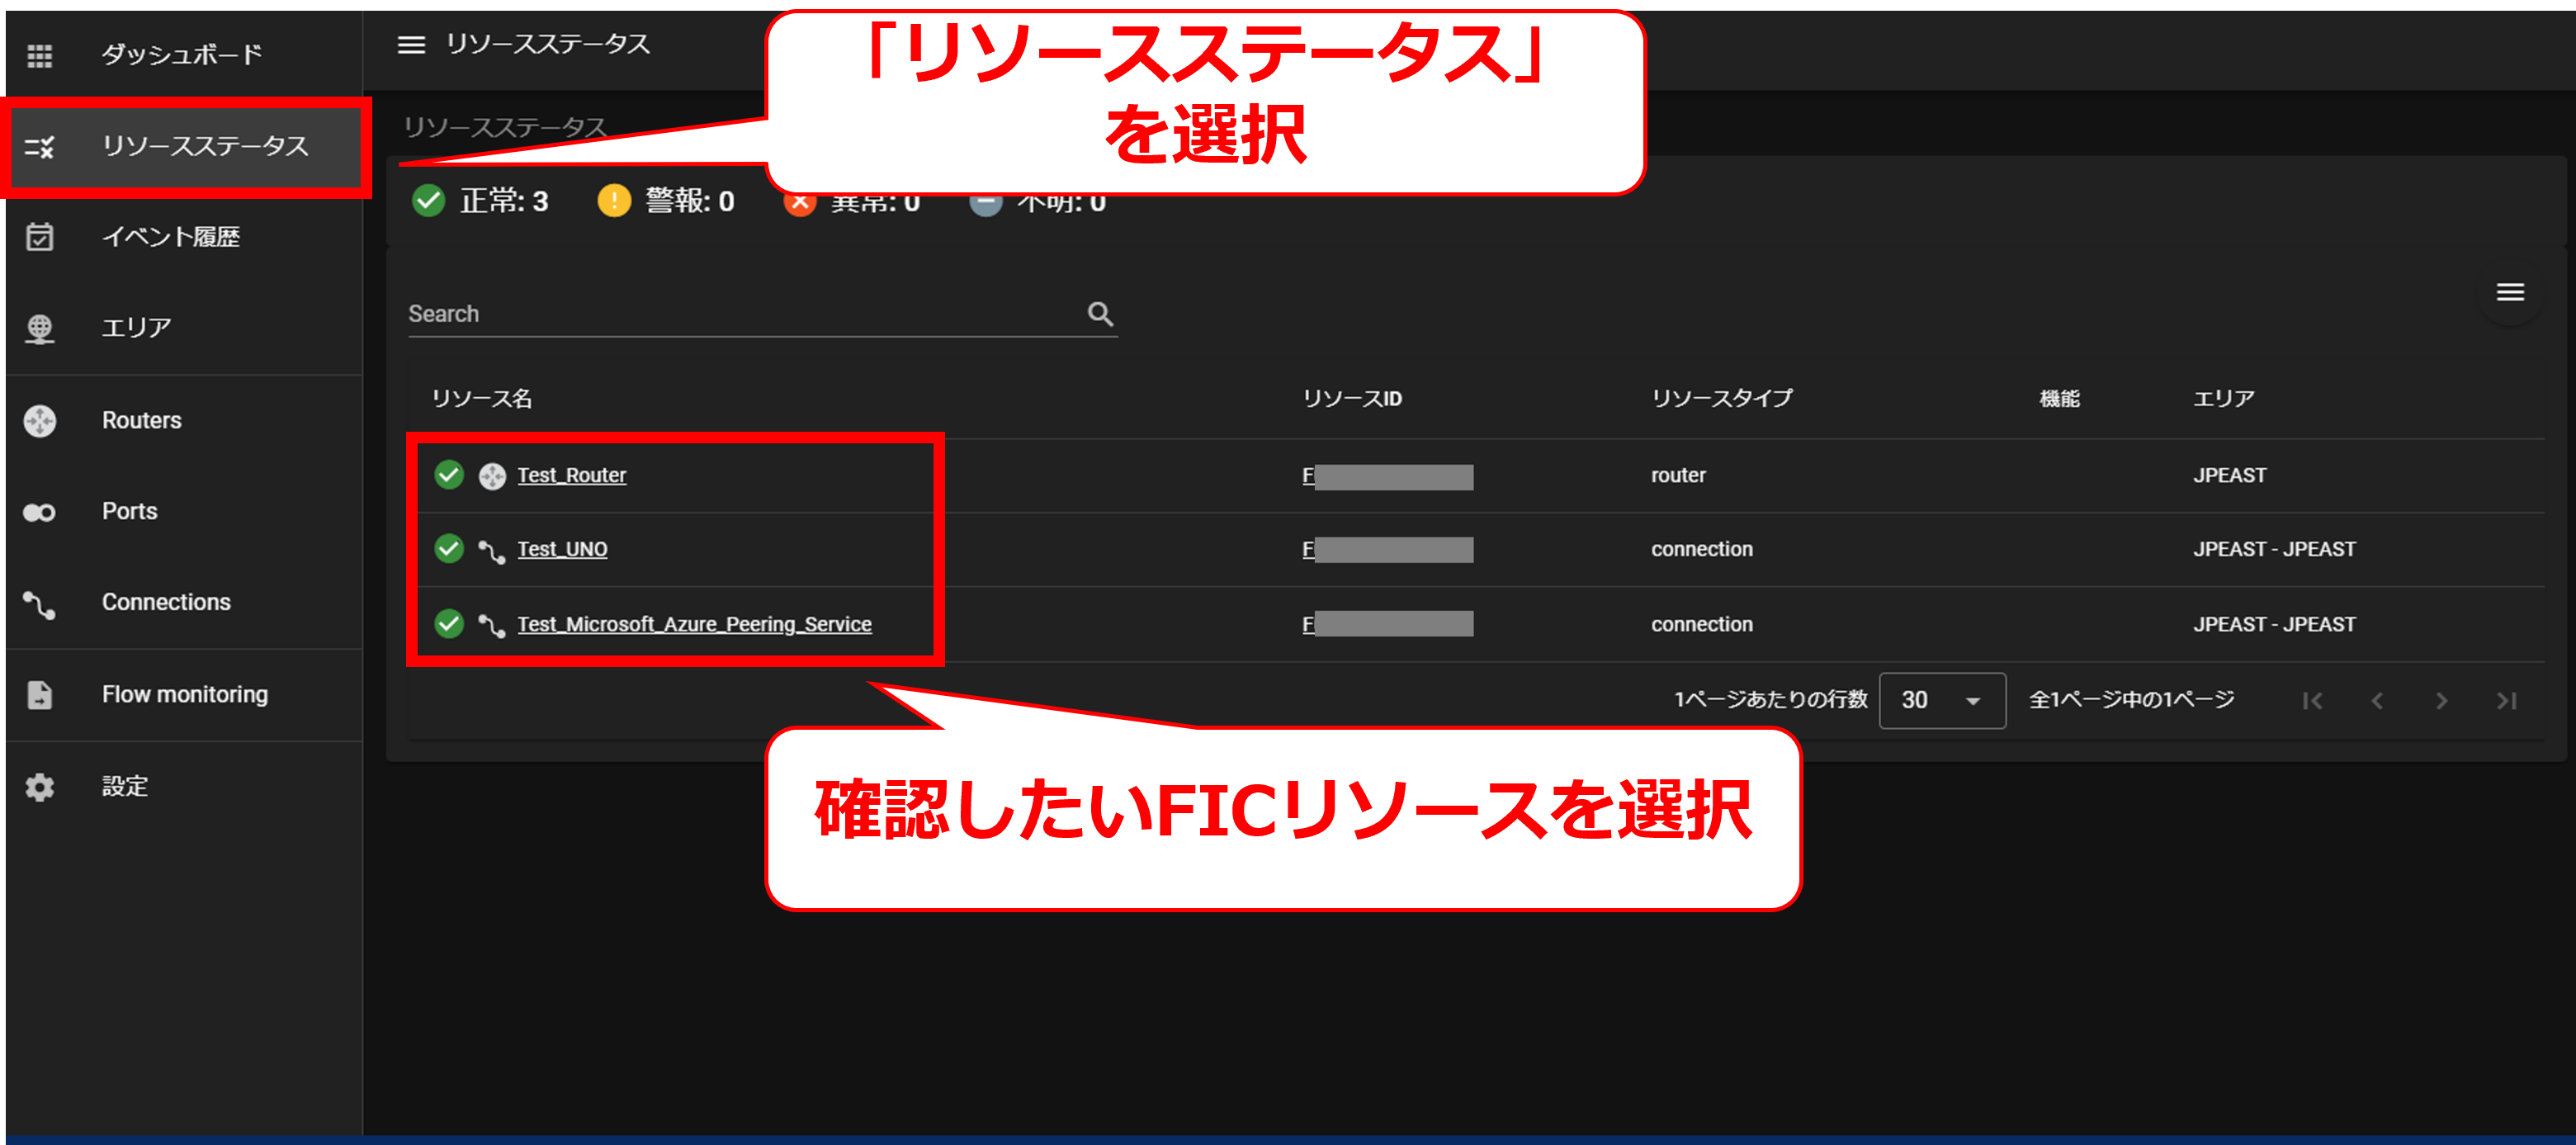Click the Ports toggle-shaped icon
The width and height of the screenshot is (2576, 1145).
pyautogui.click(x=39, y=512)
